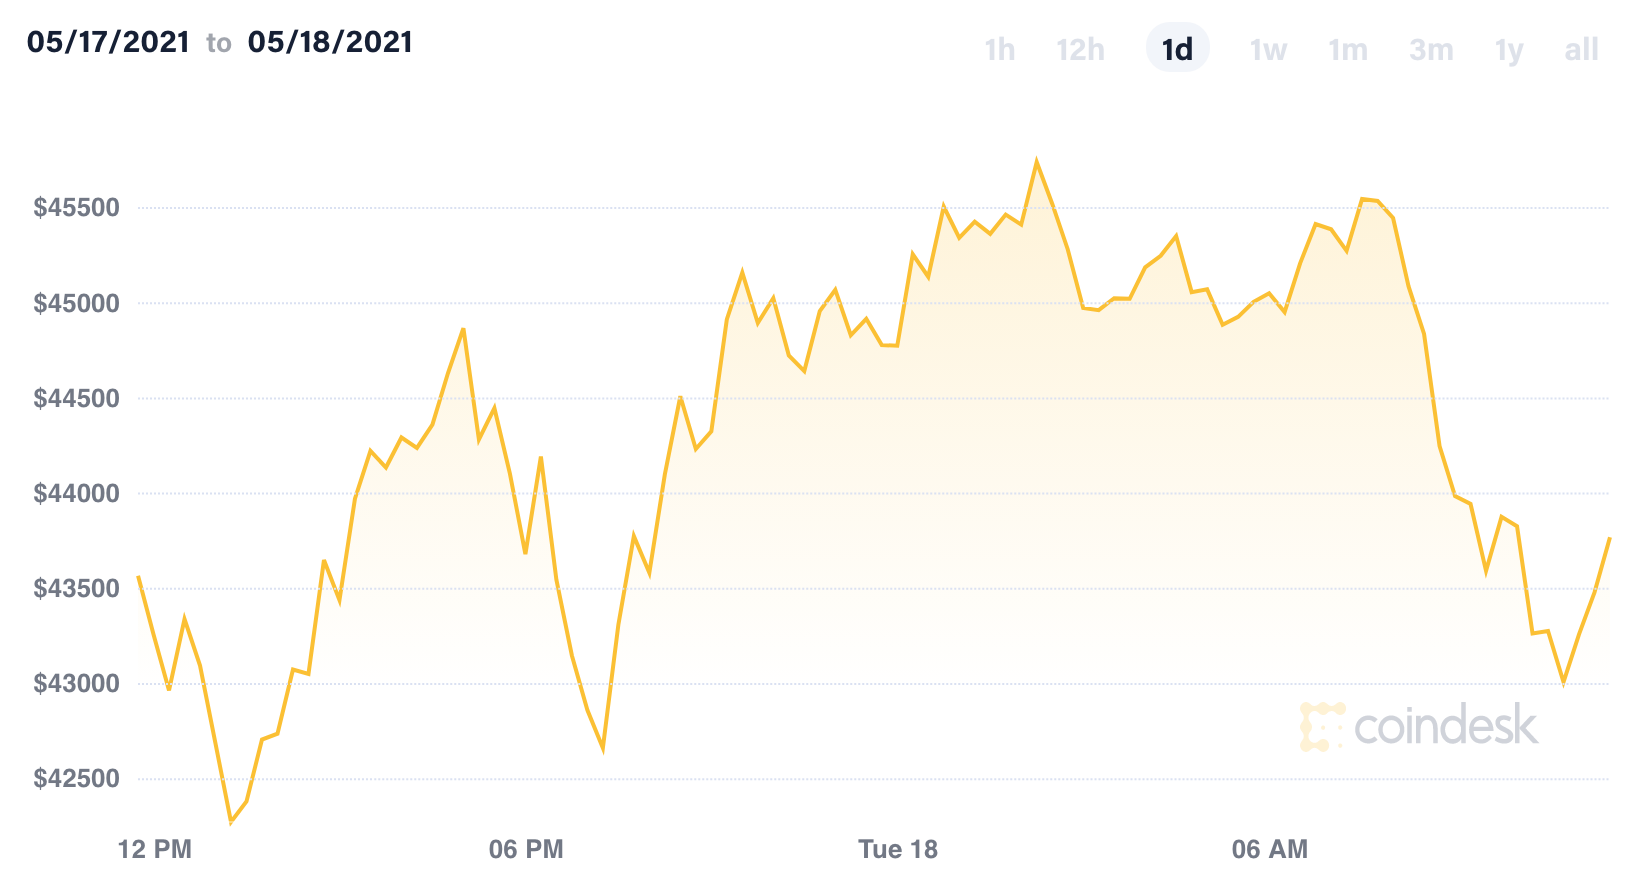Click the highlighted 1d time range
Screen dimensions: 1646x884
click(1177, 48)
